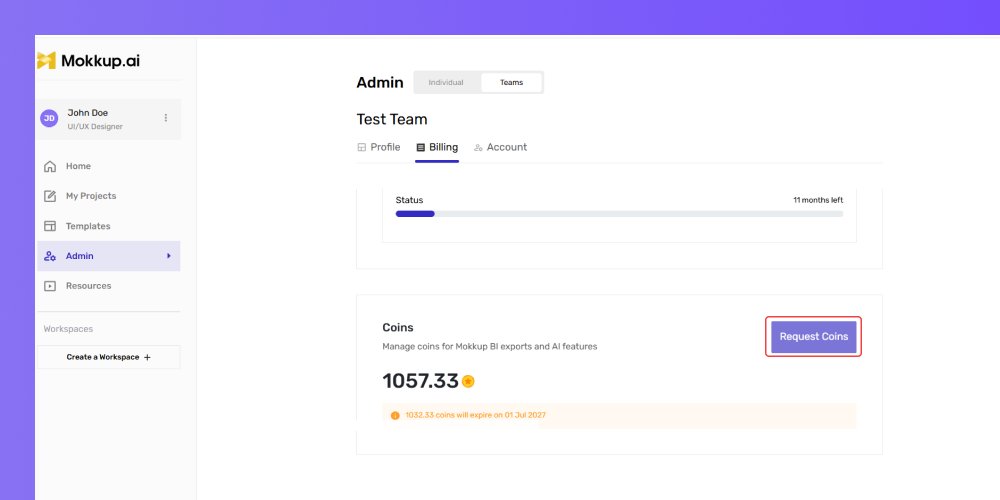Click the Test Team heading
Screen dimensions: 1000x500
tap(392, 119)
